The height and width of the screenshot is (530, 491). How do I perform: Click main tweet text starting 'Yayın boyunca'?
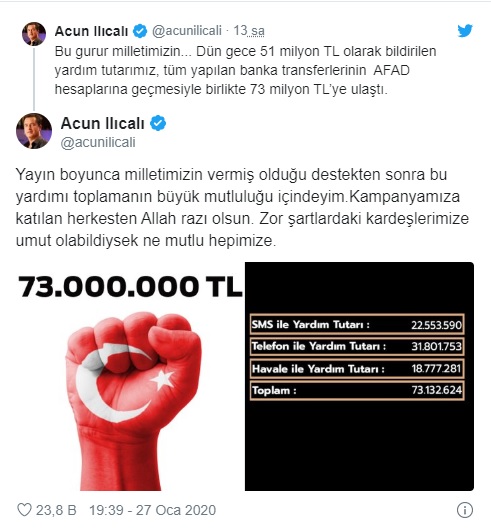pos(242,208)
